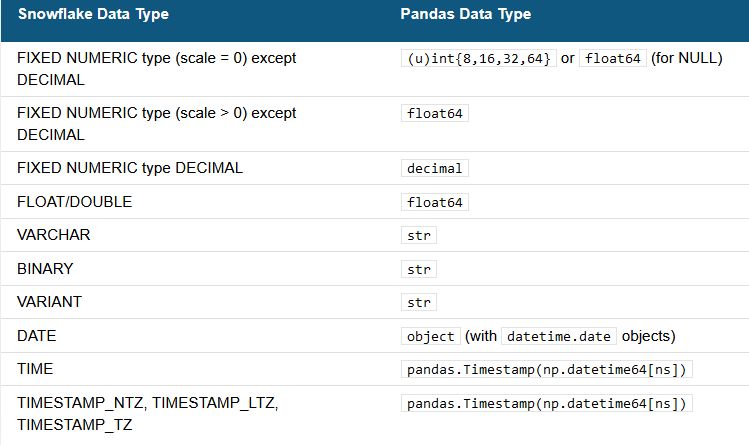This screenshot has width=749, height=445.
Task: Click the Pandas Data Type column header
Action: pyautogui.click(x=465, y=14)
